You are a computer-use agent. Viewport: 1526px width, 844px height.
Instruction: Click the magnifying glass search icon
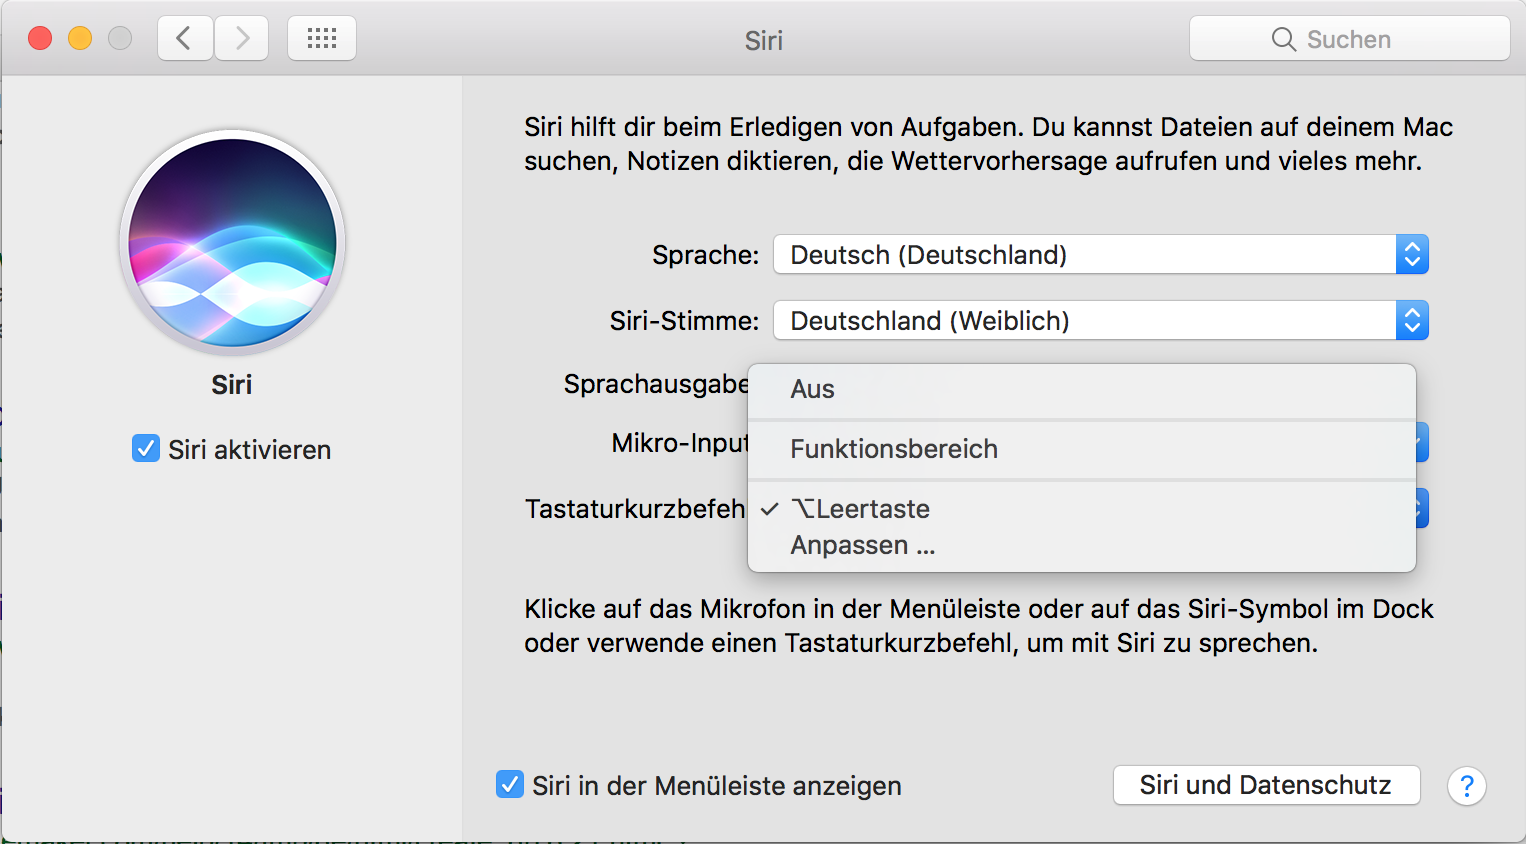[x=1283, y=39]
